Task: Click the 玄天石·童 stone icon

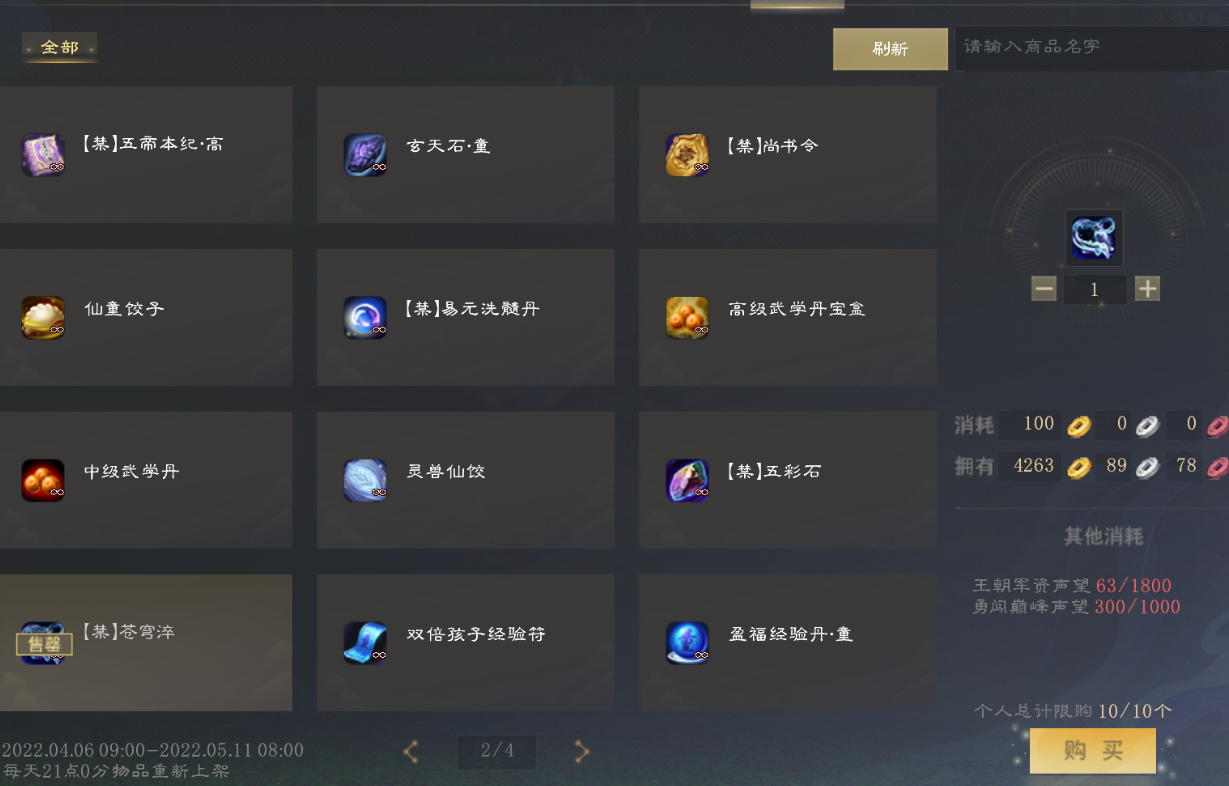Action: coord(365,155)
